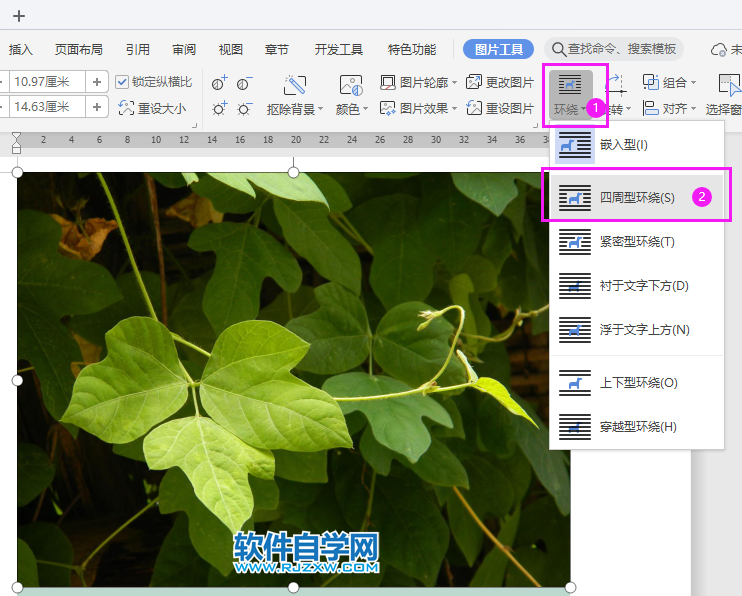The height and width of the screenshot is (596, 742).
Task: Toggle the 锁定纵横比 checkbox
Action: coord(122,82)
